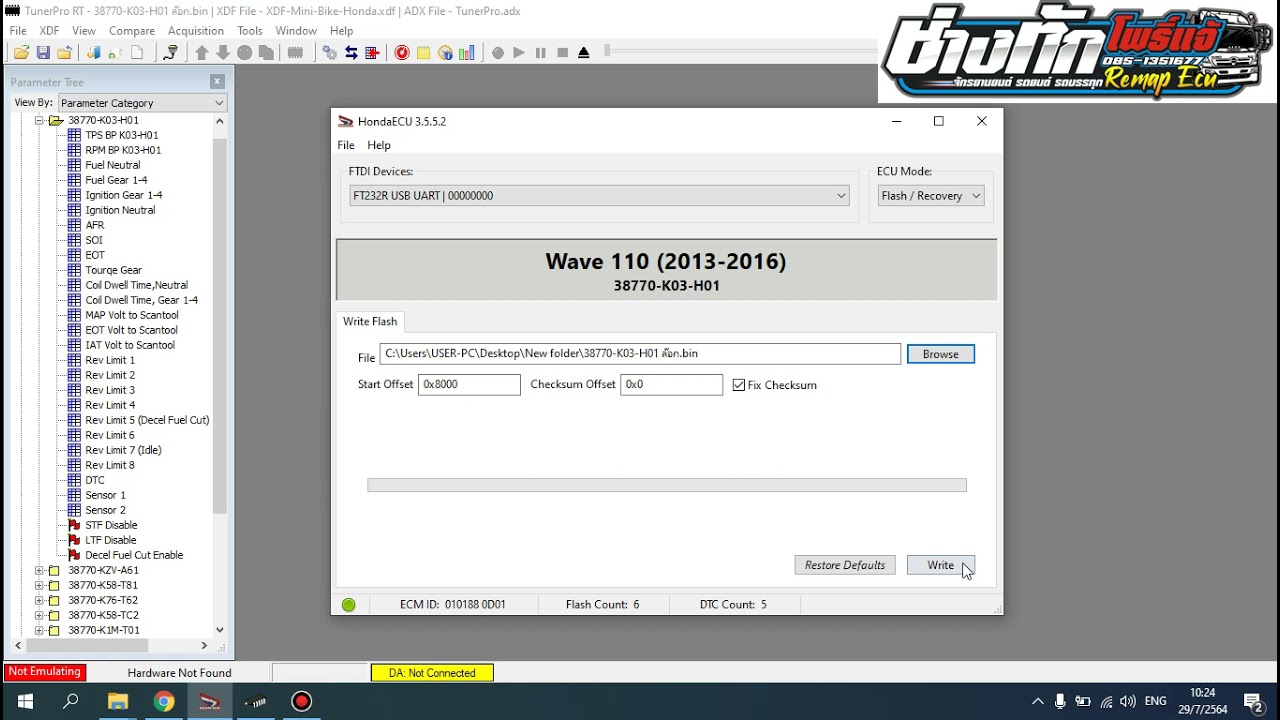
Task: Collapse the 38770-K03-H01 tree folder
Action: 40,120
